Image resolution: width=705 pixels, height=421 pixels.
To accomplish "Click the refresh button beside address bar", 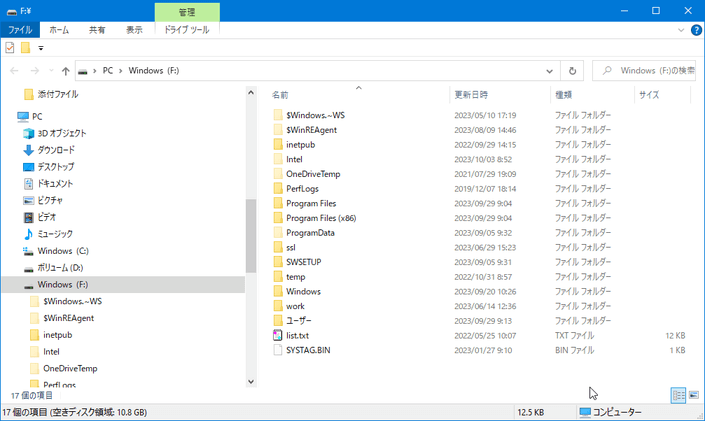I will [x=573, y=71].
